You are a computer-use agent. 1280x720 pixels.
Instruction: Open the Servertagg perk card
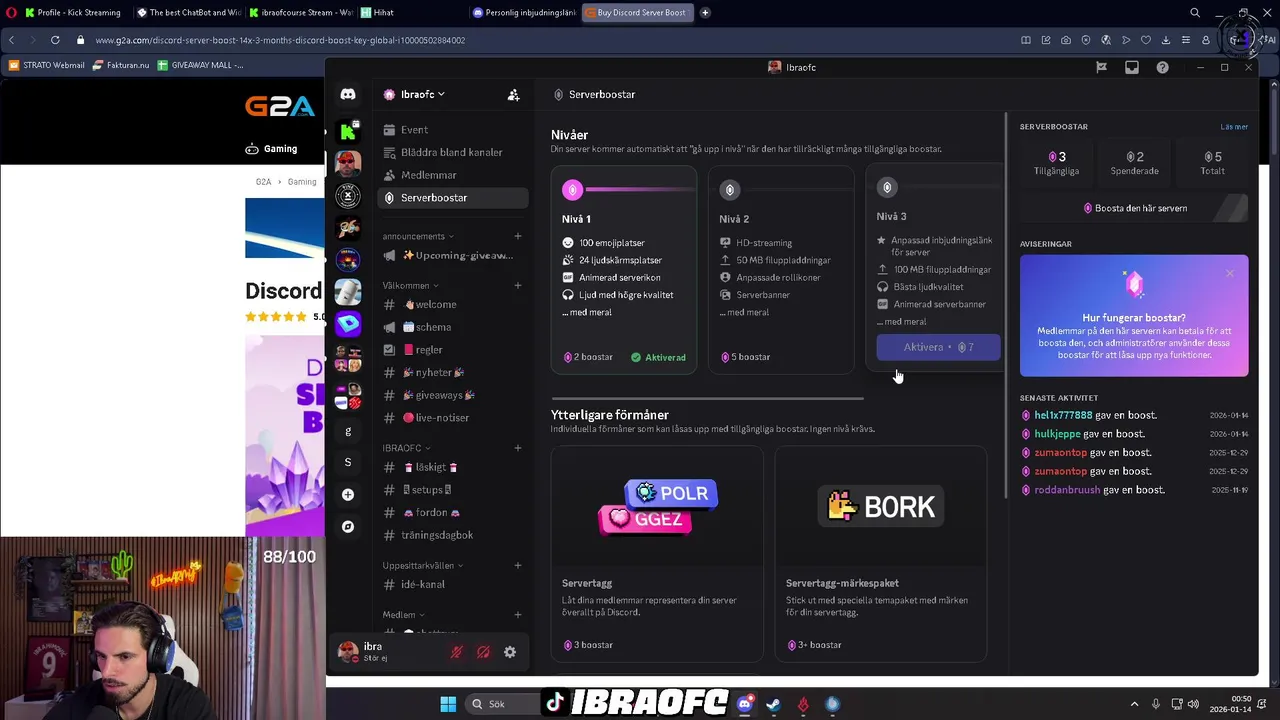[x=657, y=555]
